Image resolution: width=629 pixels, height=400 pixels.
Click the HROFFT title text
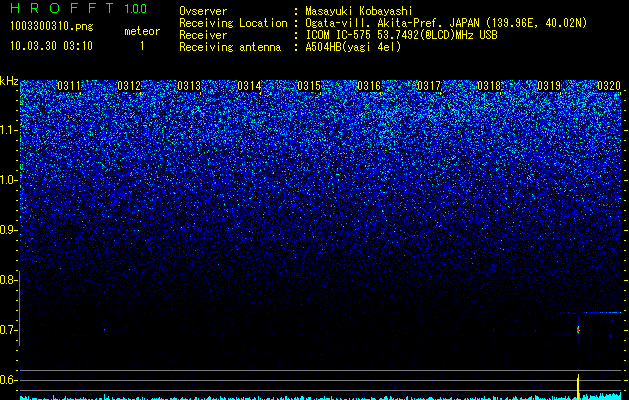tap(62, 8)
